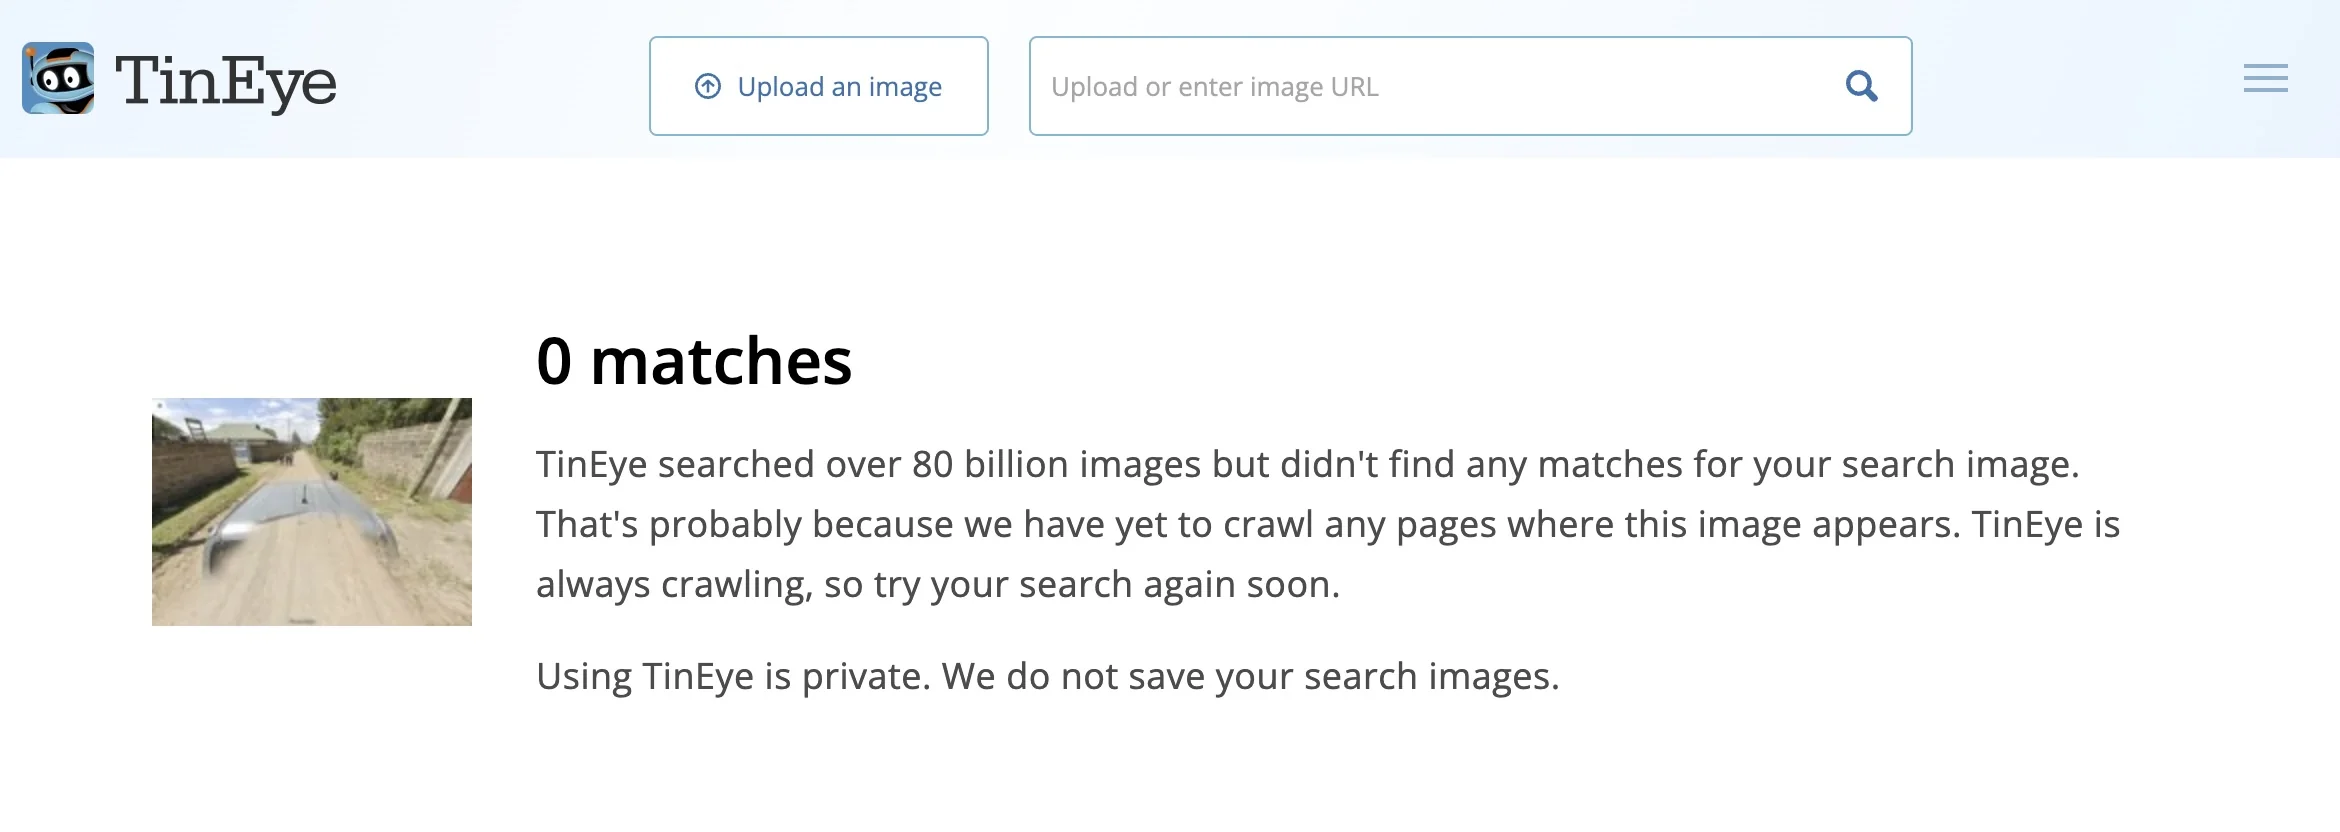Select the 0 matches heading text

(695, 362)
